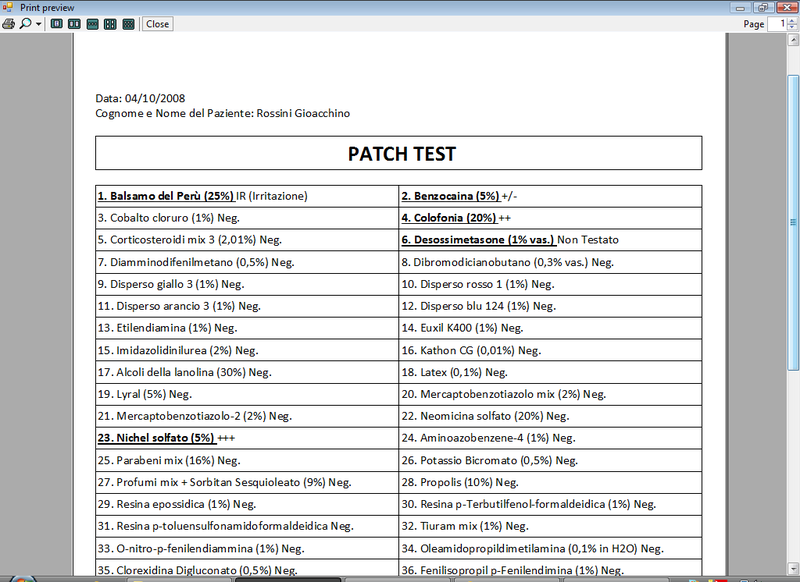Switch to one-page layout view
The image size is (800, 582).
pyautogui.click(x=57, y=24)
